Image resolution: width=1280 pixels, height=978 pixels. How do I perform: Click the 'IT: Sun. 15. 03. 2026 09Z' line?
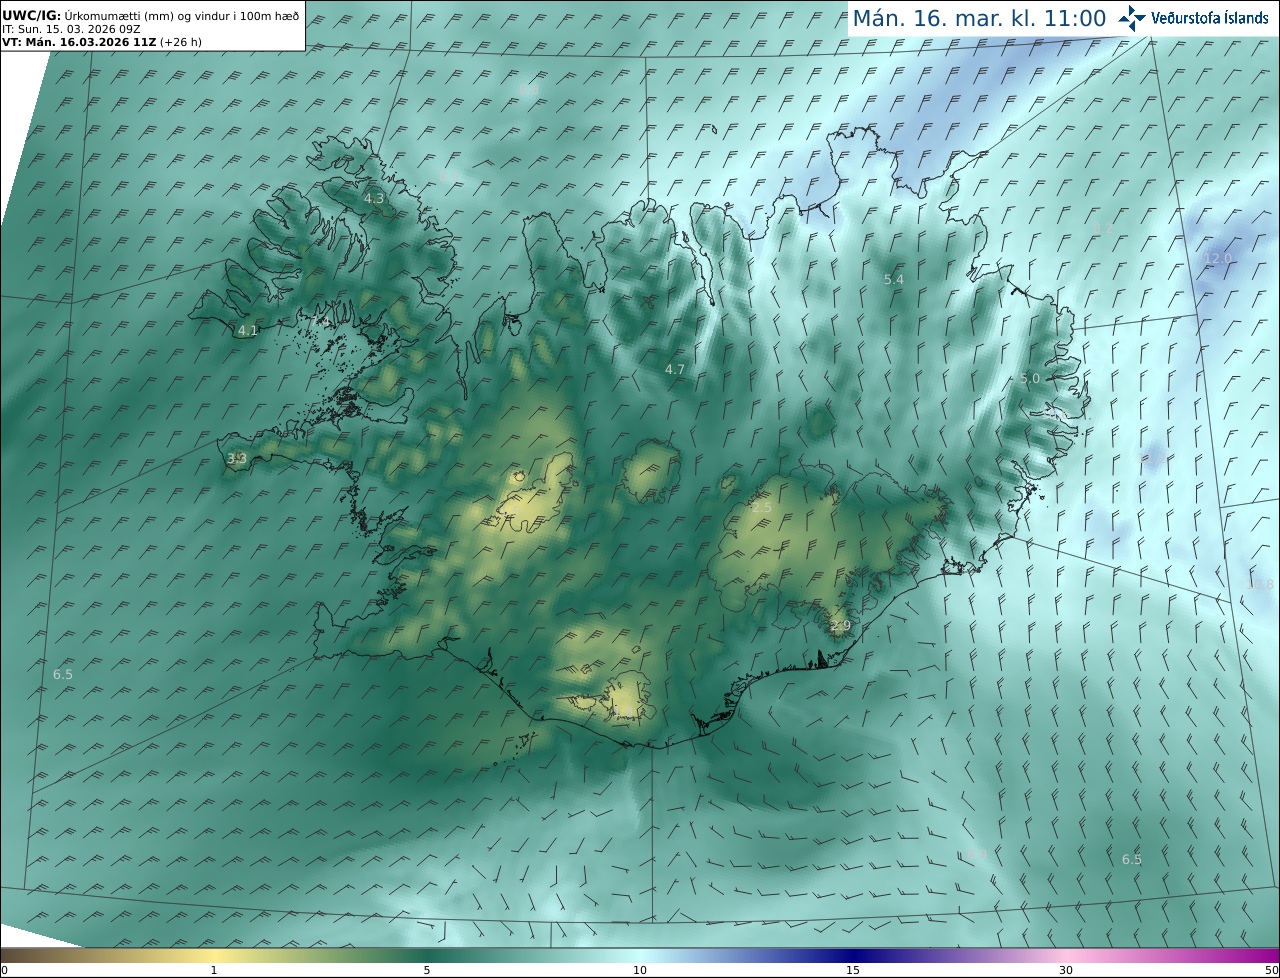pyautogui.click(x=70, y=30)
